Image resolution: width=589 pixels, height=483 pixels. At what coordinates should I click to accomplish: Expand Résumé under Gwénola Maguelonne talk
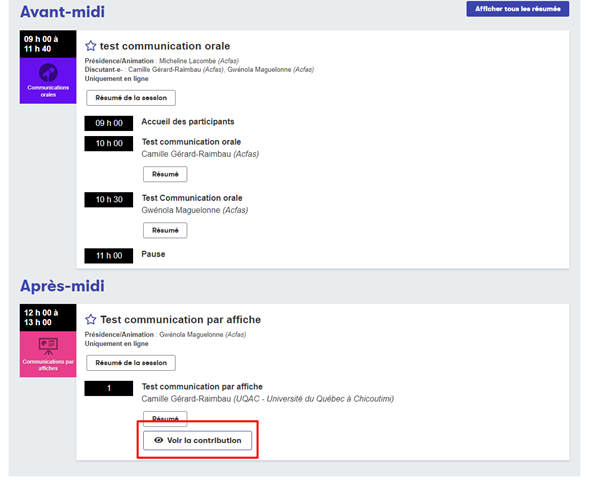165,230
